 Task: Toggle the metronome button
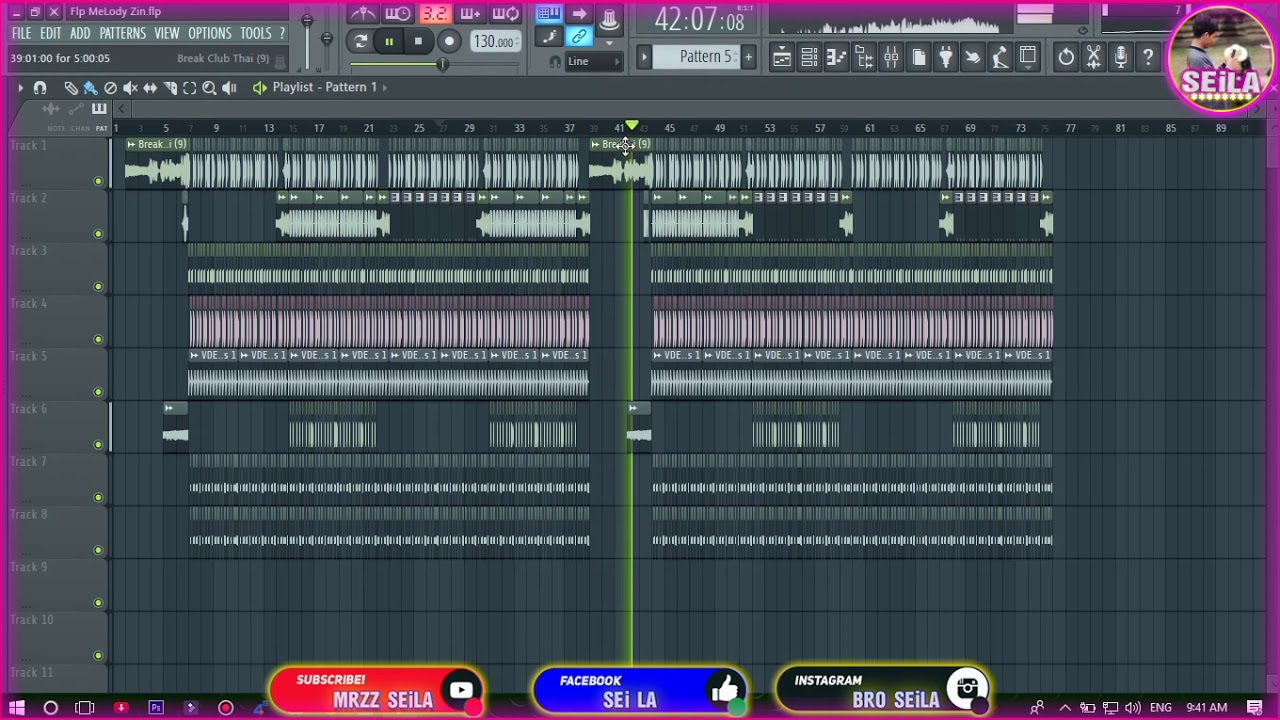coord(363,14)
